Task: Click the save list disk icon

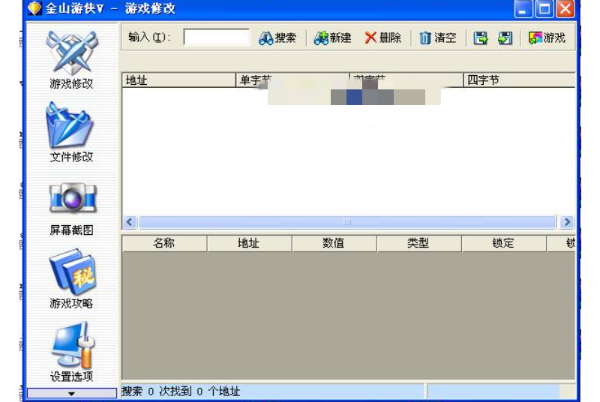Action: pyautogui.click(x=480, y=38)
